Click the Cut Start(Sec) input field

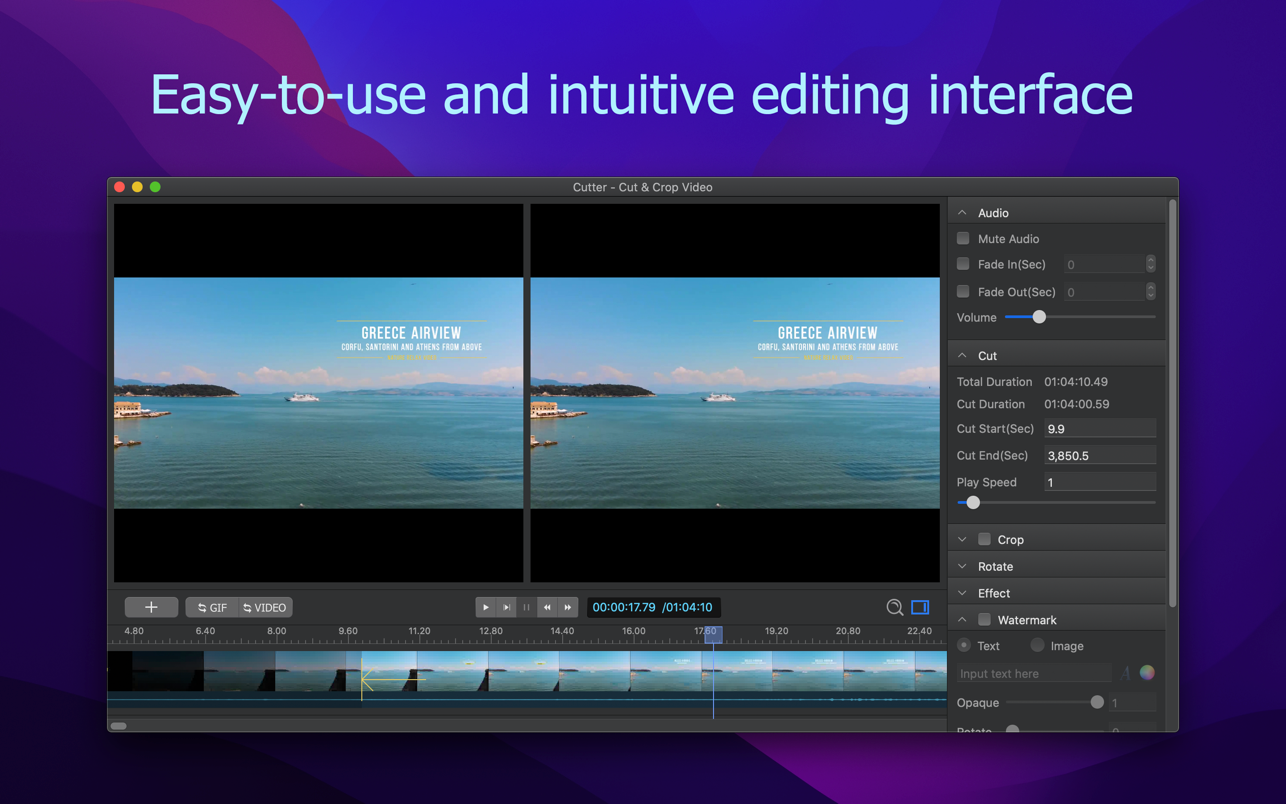click(x=1100, y=429)
